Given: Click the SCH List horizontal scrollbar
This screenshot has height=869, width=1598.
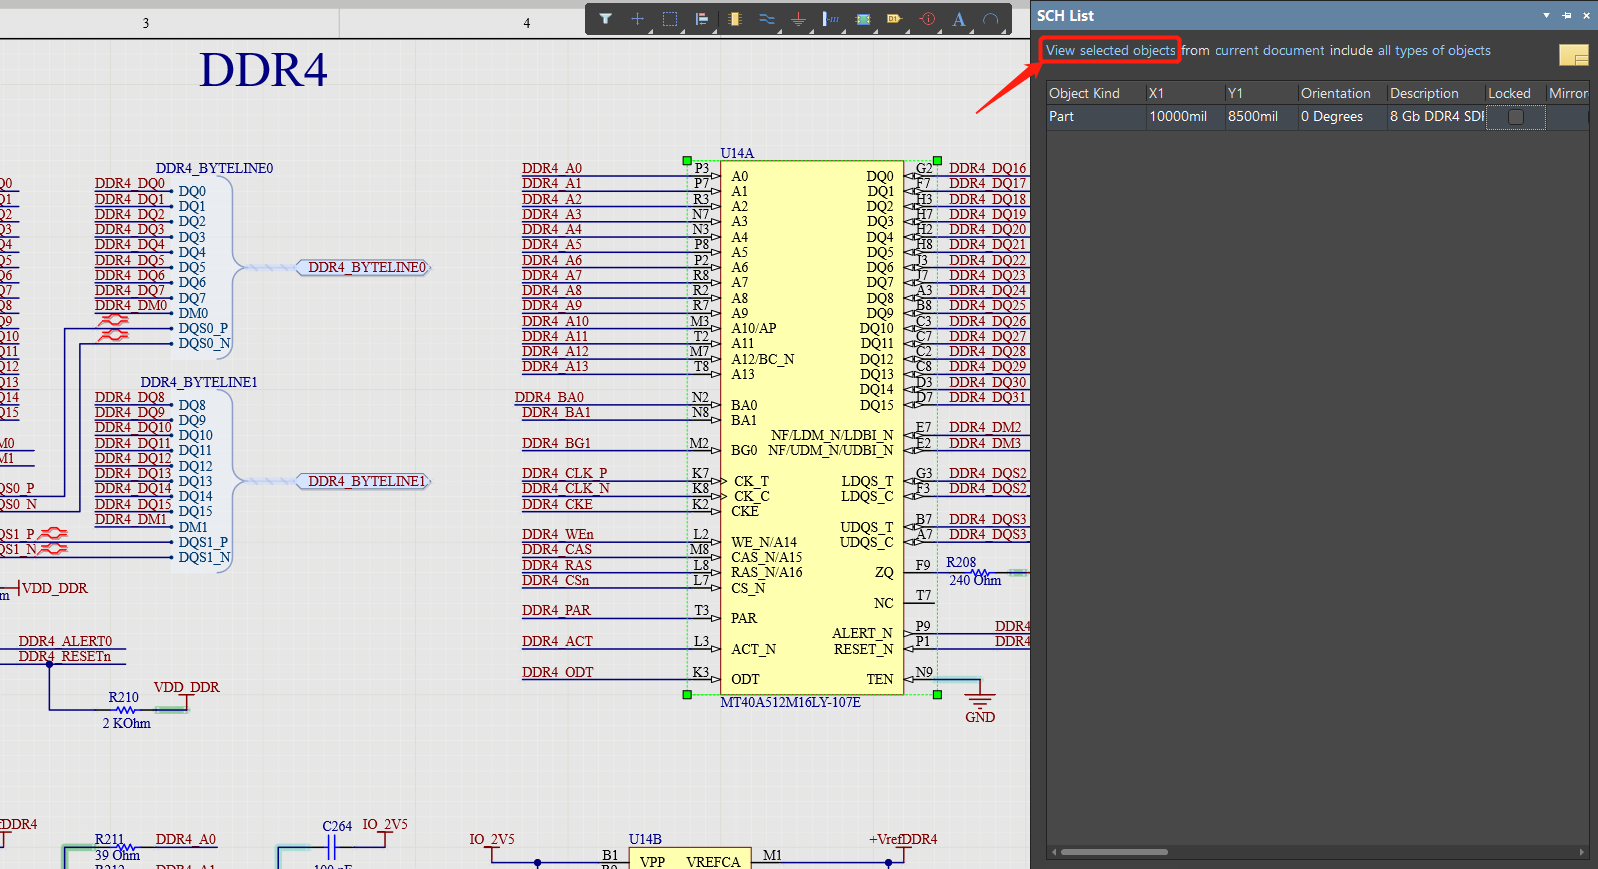Looking at the screenshot, I should pos(1114,852).
